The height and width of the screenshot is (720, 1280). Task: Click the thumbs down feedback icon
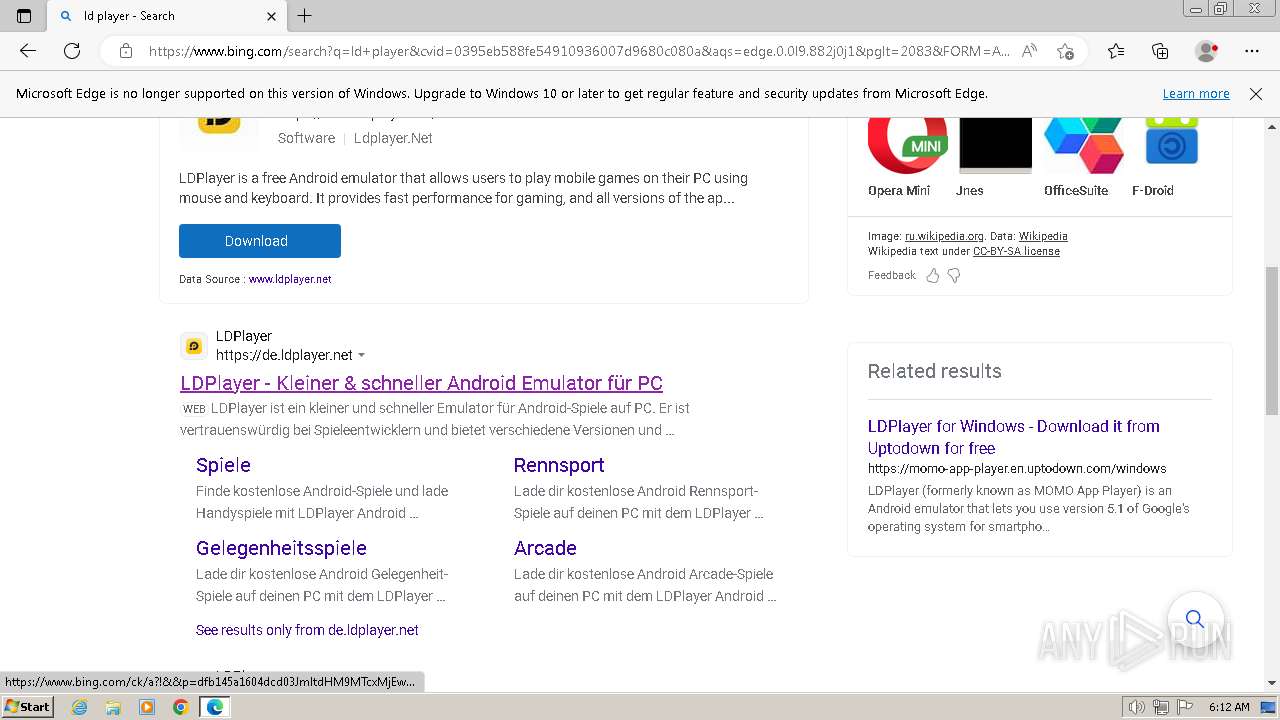(954, 275)
